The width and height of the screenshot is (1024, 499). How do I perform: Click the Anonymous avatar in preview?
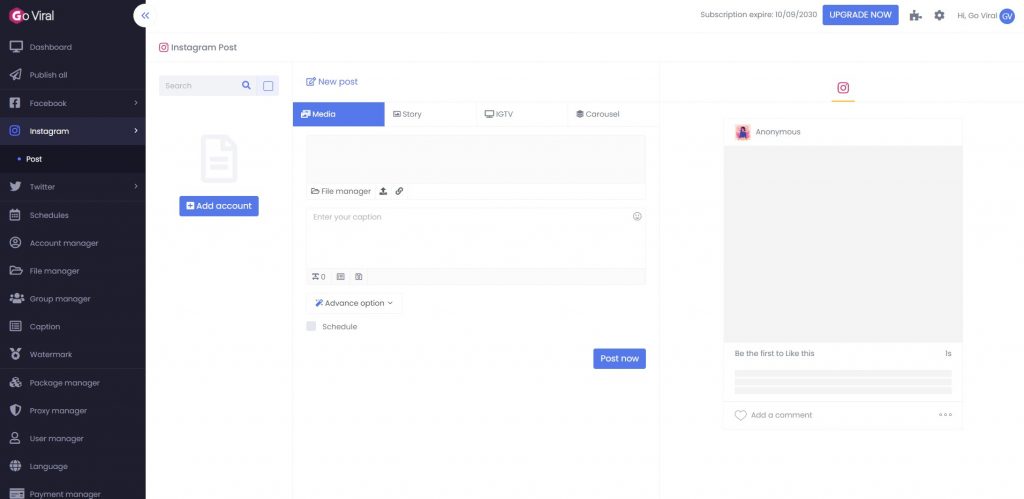[743, 132]
